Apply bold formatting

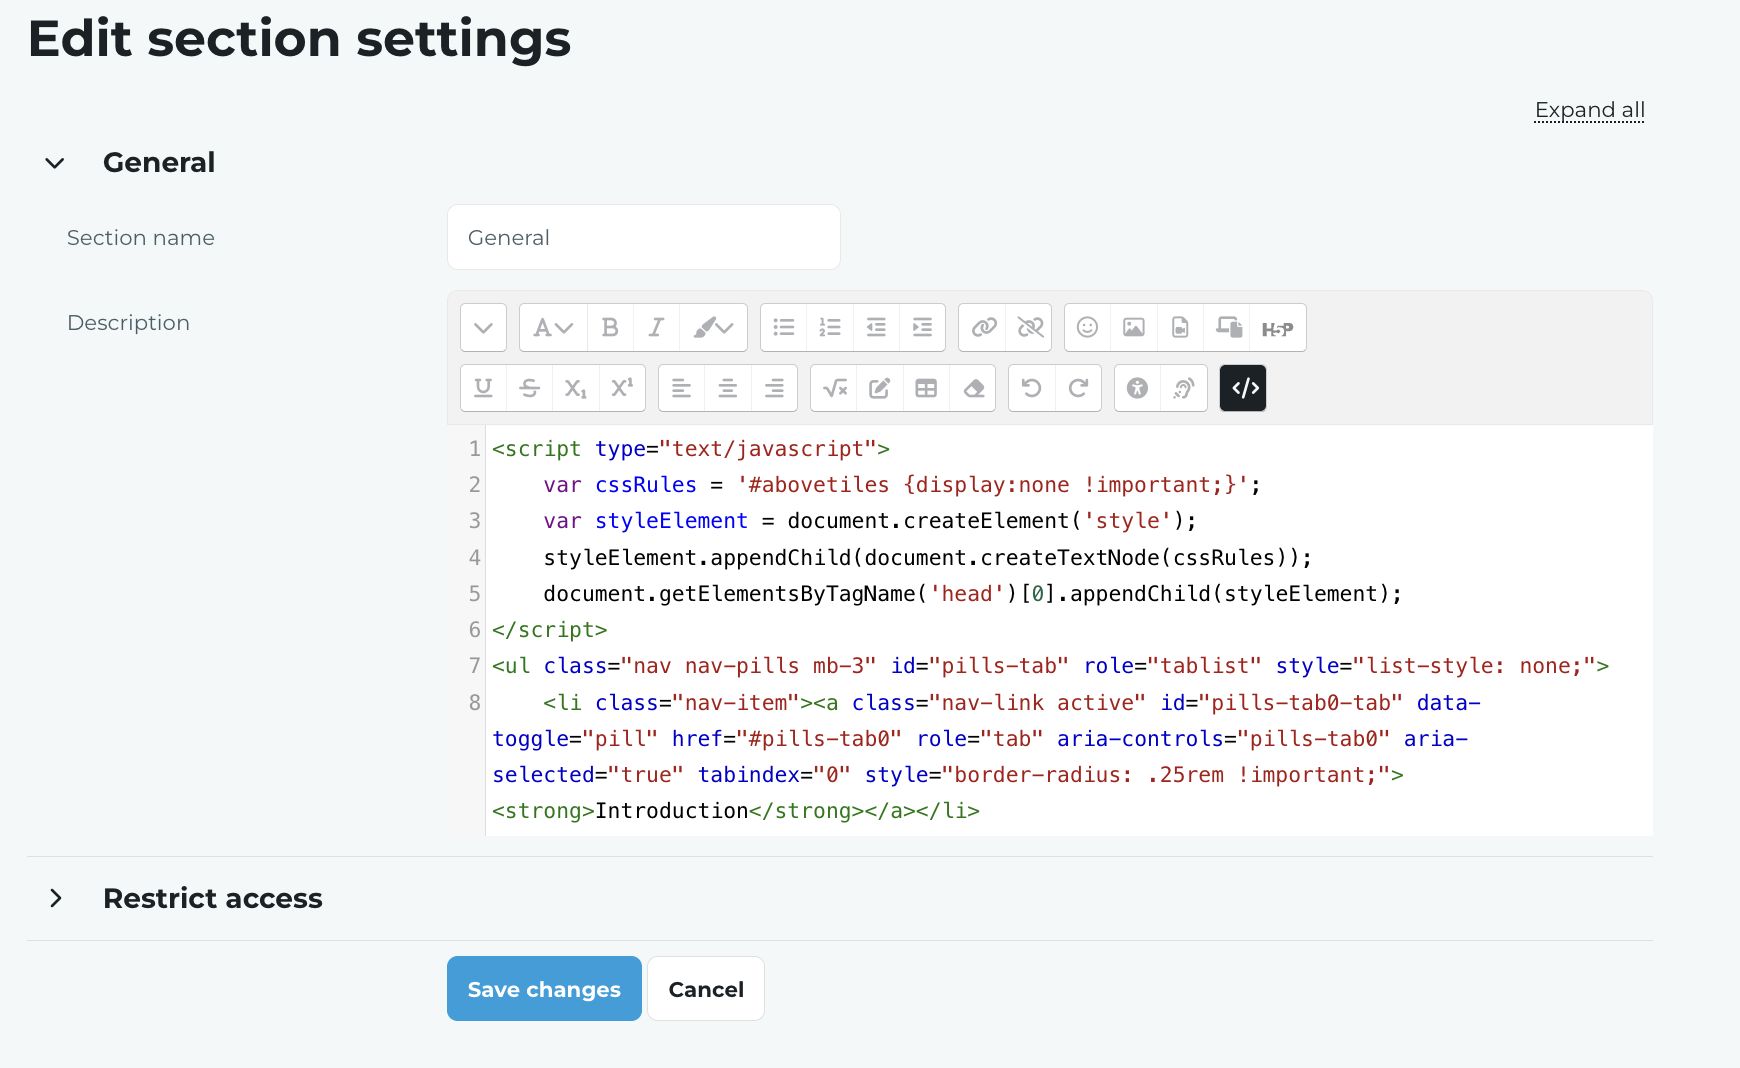click(x=610, y=328)
